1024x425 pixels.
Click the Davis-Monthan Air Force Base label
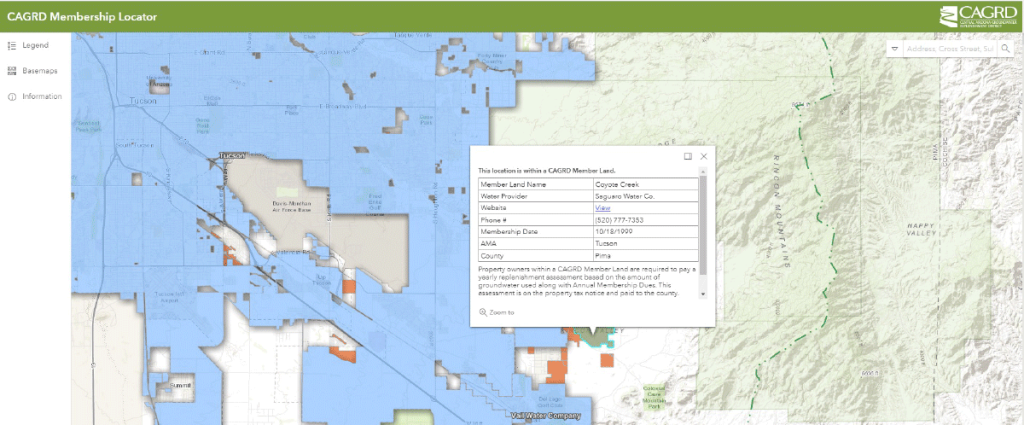[x=293, y=207]
